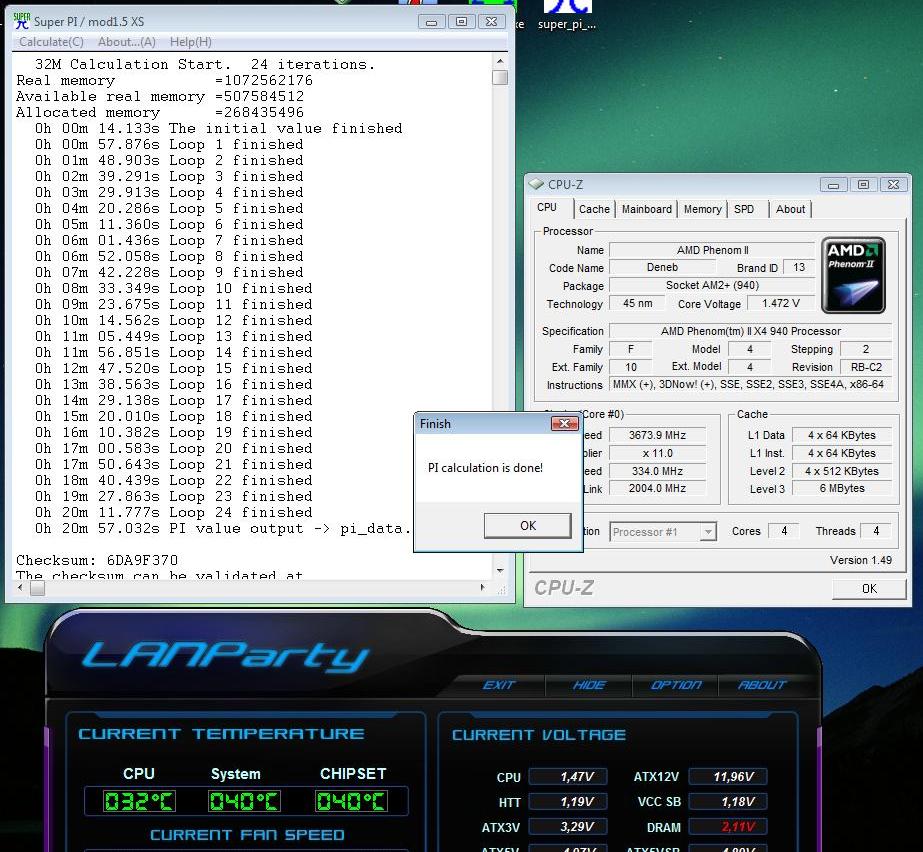Click the LANParty logo

coord(225,655)
